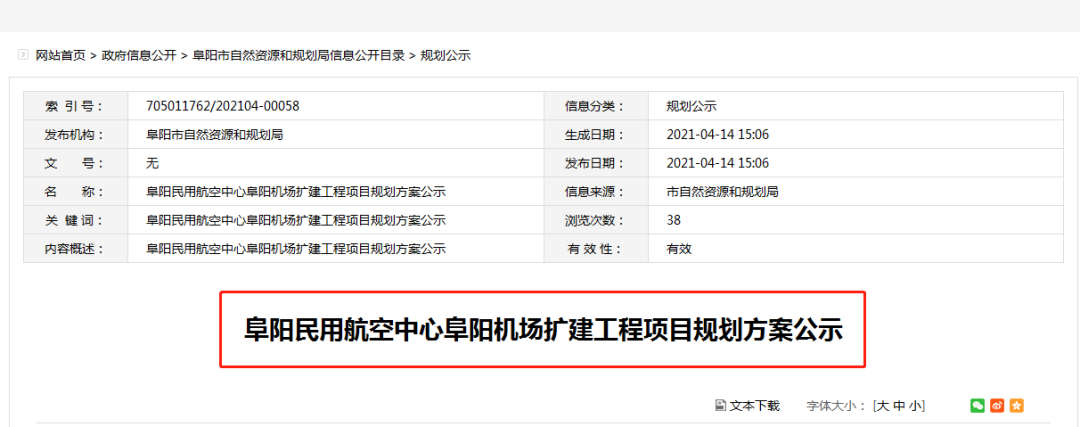
Task: Share page via Weibo icon
Action: point(997,406)
